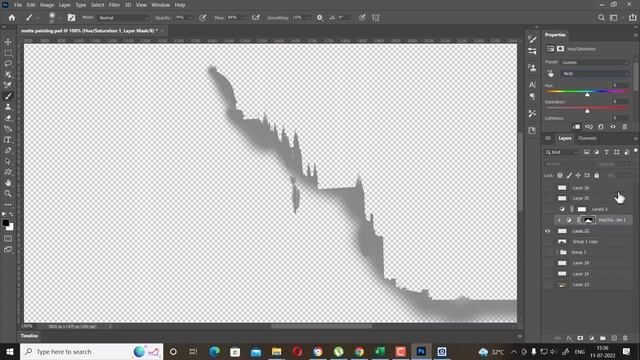This screenshot has height=360, width=640.
Task: Switch to the Channels tab
Action: coord(587,138)
